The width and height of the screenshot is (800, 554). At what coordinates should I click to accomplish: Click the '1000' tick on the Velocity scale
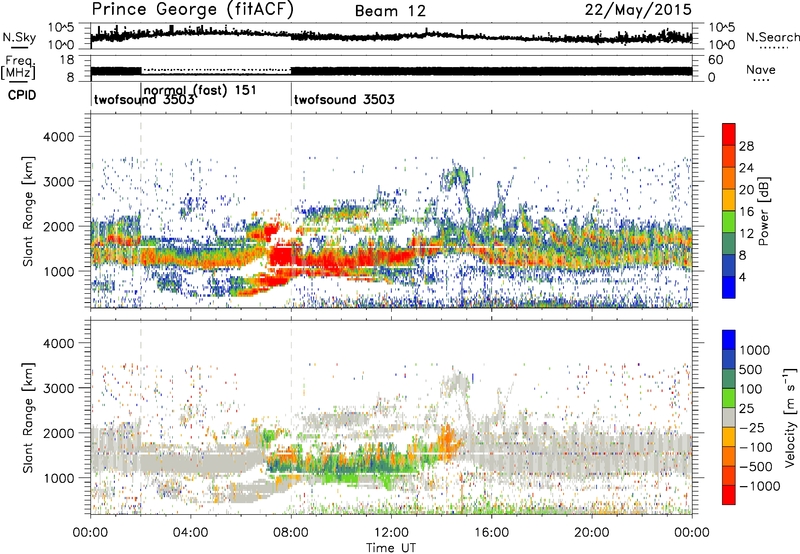(755, 350)
